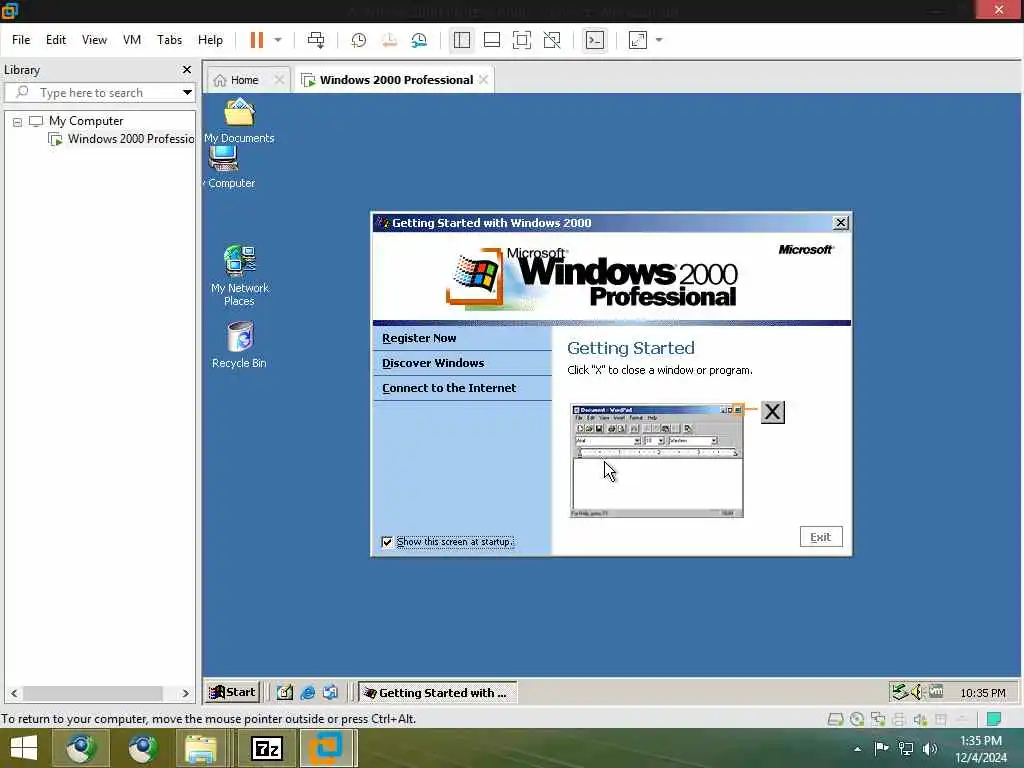Click the Library scrollbar right arrow
The image size is (1024, 768).
185,693
